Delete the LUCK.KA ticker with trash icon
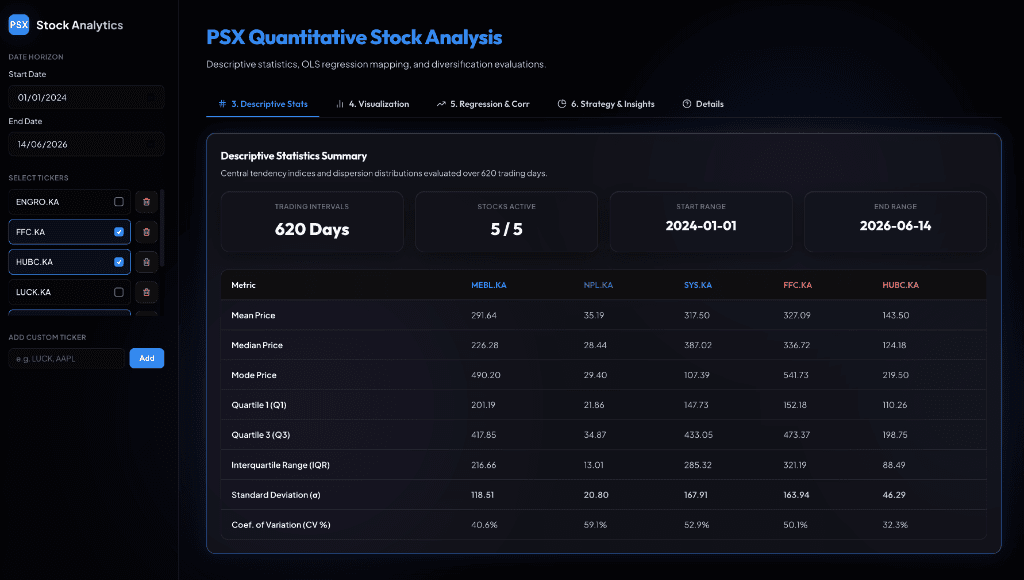 [146, 292]
